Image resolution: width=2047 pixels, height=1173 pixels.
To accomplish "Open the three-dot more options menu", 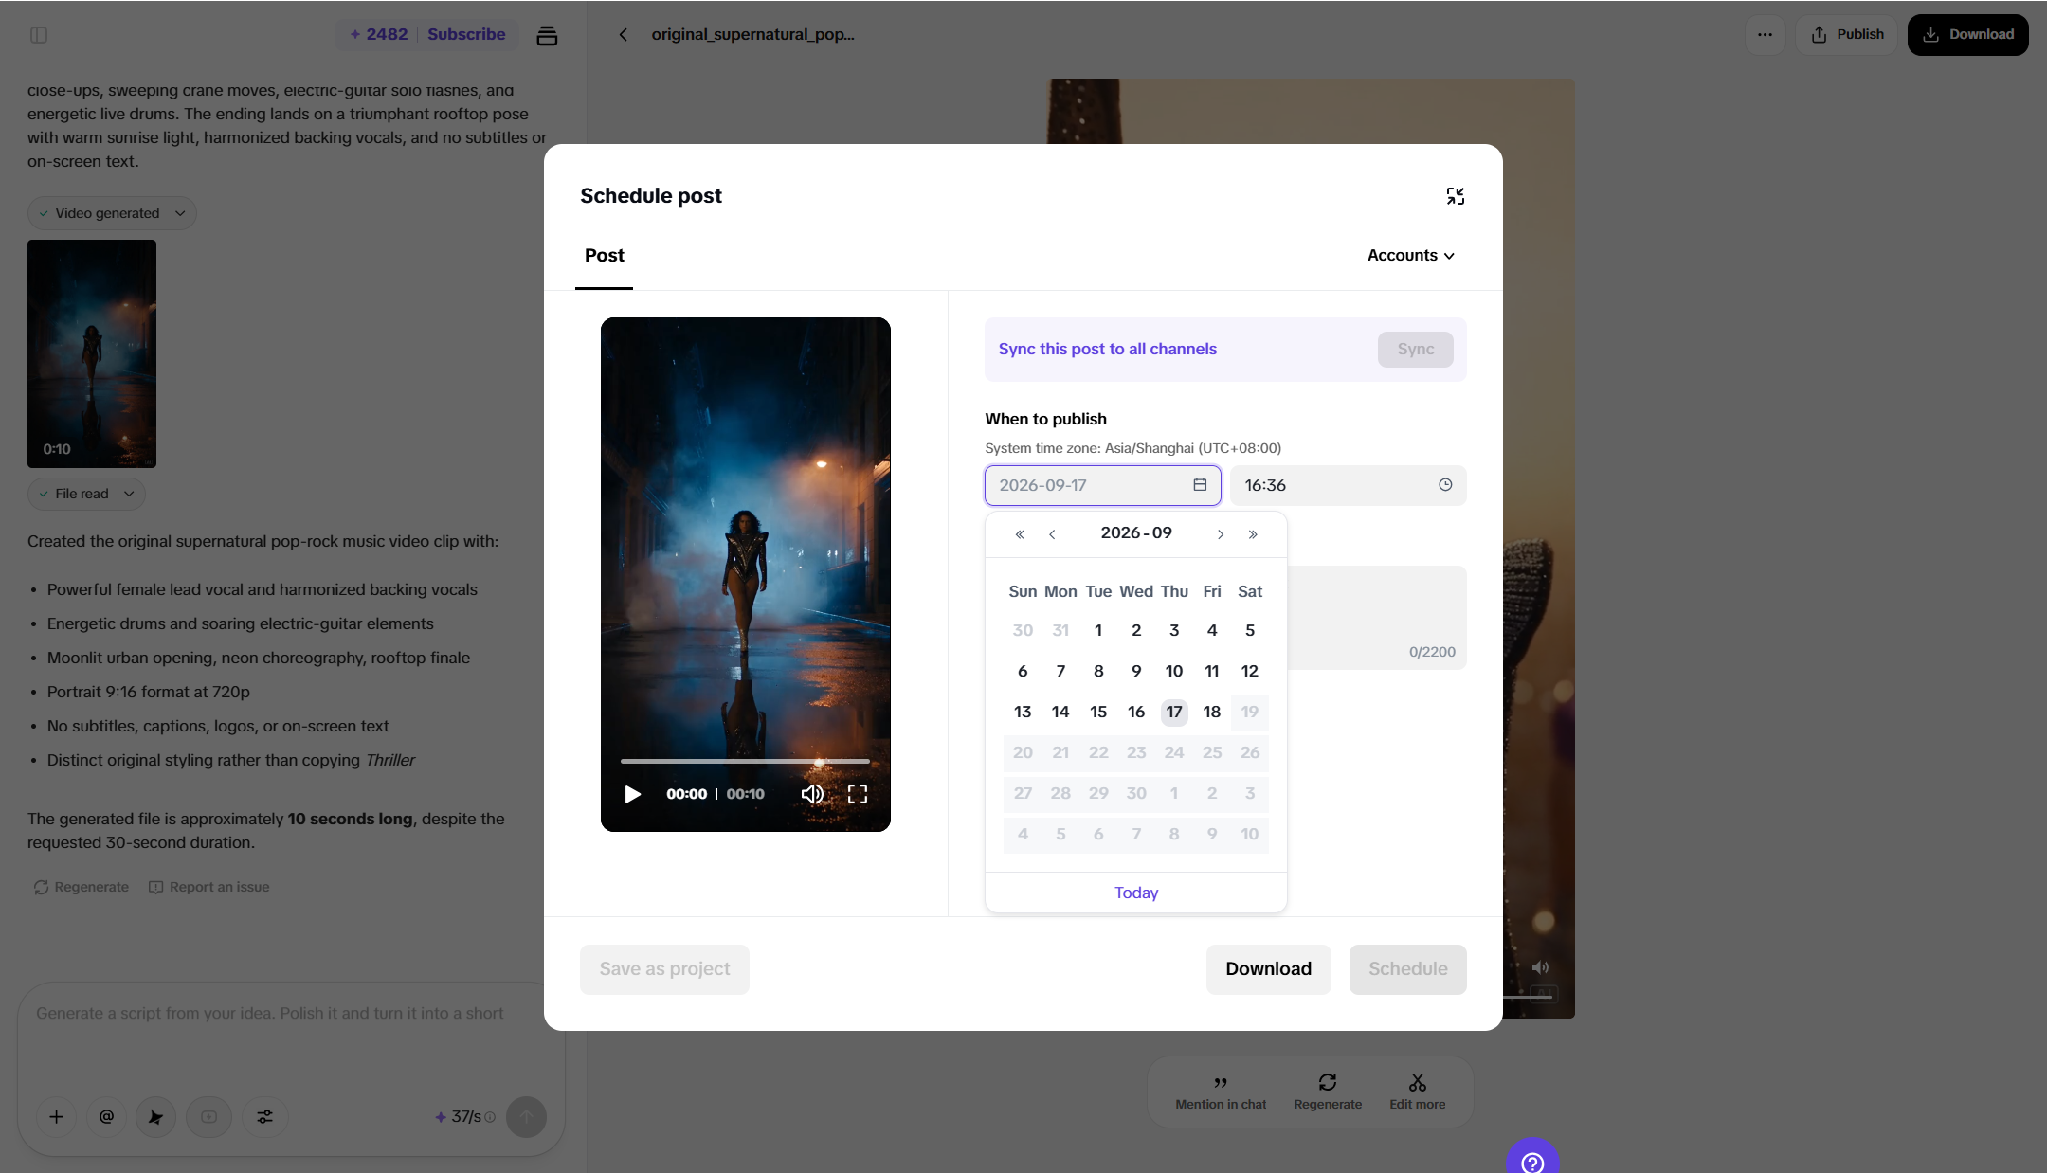I will tap(1765, 34).
